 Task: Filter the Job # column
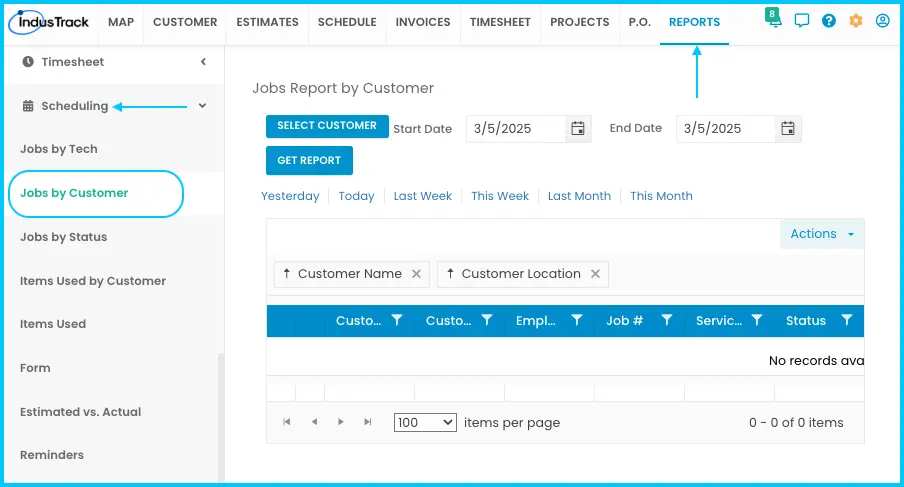tap(666, 320)
